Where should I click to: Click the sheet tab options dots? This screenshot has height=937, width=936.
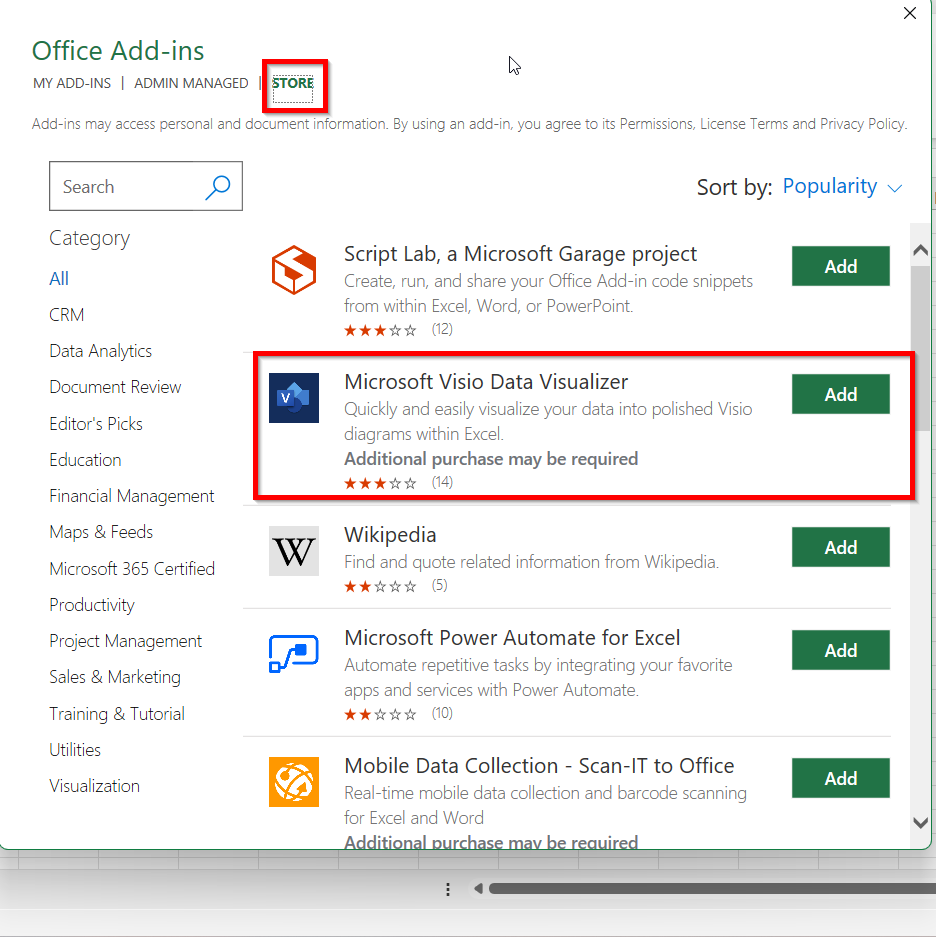coord(448,889)
